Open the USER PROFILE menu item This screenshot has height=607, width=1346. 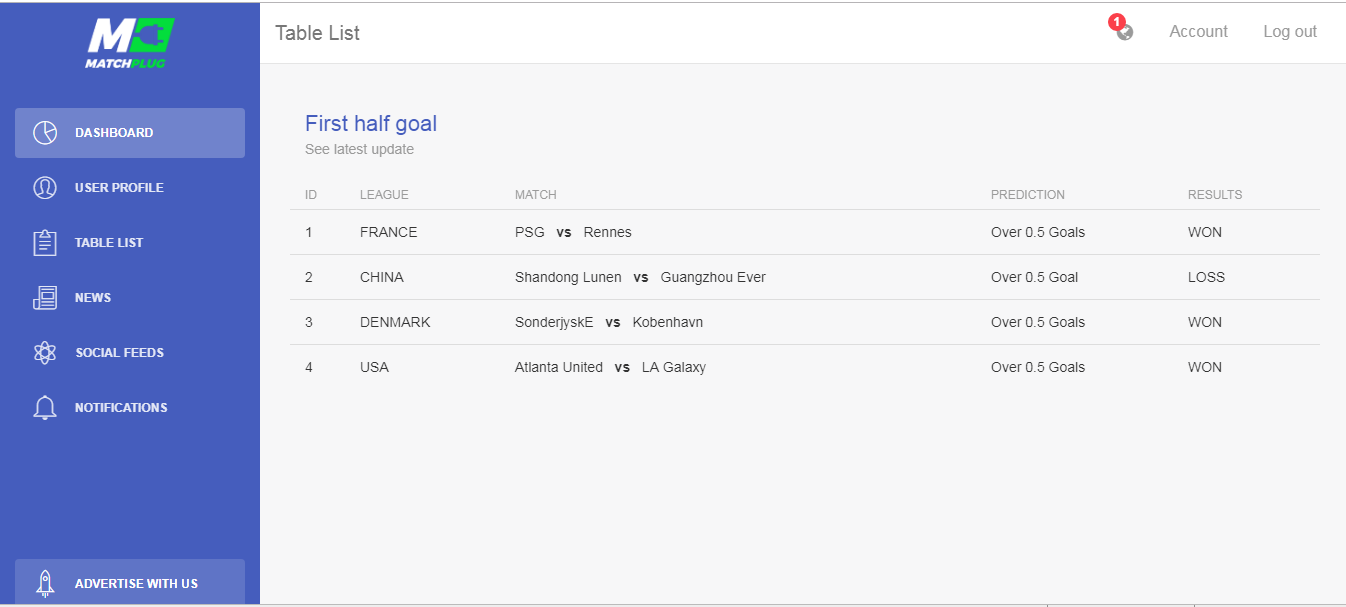130,188
